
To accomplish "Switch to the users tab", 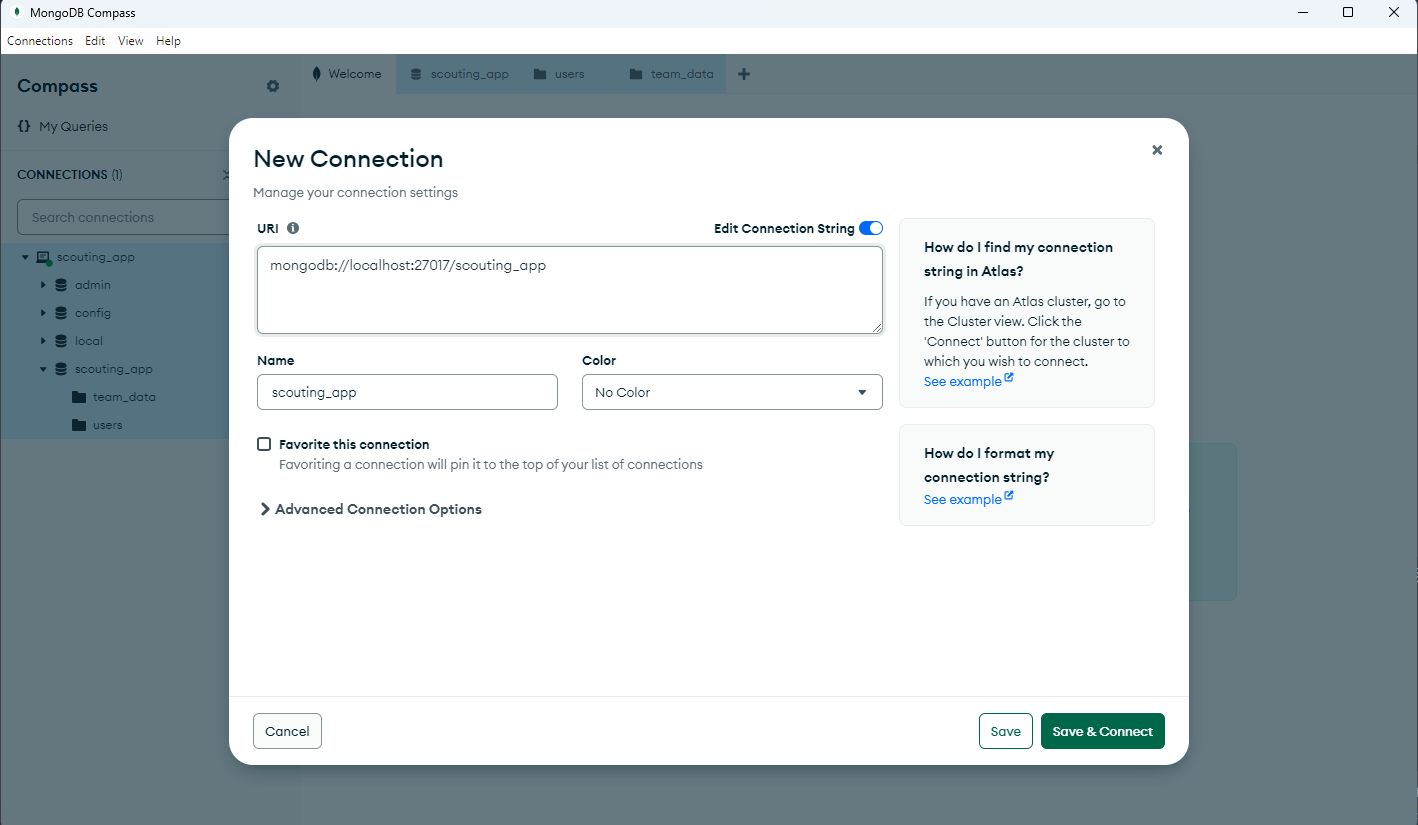I will pos(569,74).
